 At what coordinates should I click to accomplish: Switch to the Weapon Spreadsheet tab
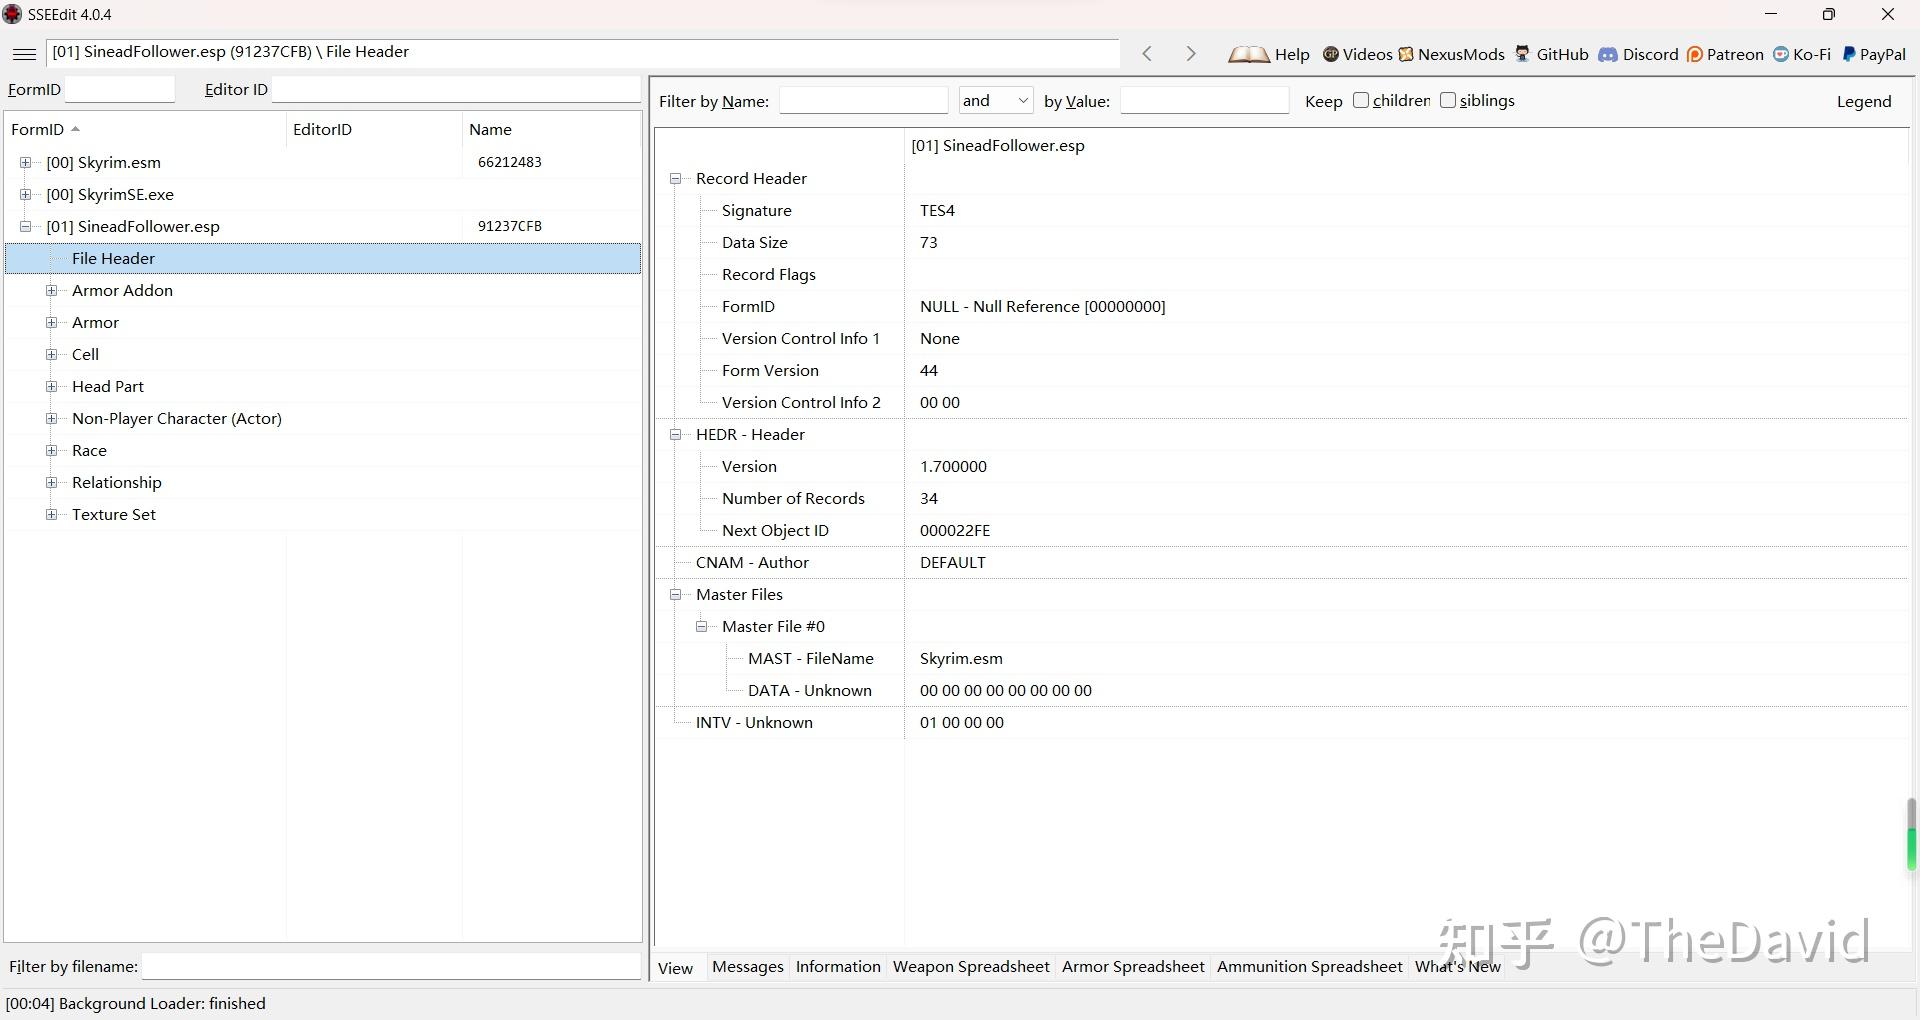[970, 966]
